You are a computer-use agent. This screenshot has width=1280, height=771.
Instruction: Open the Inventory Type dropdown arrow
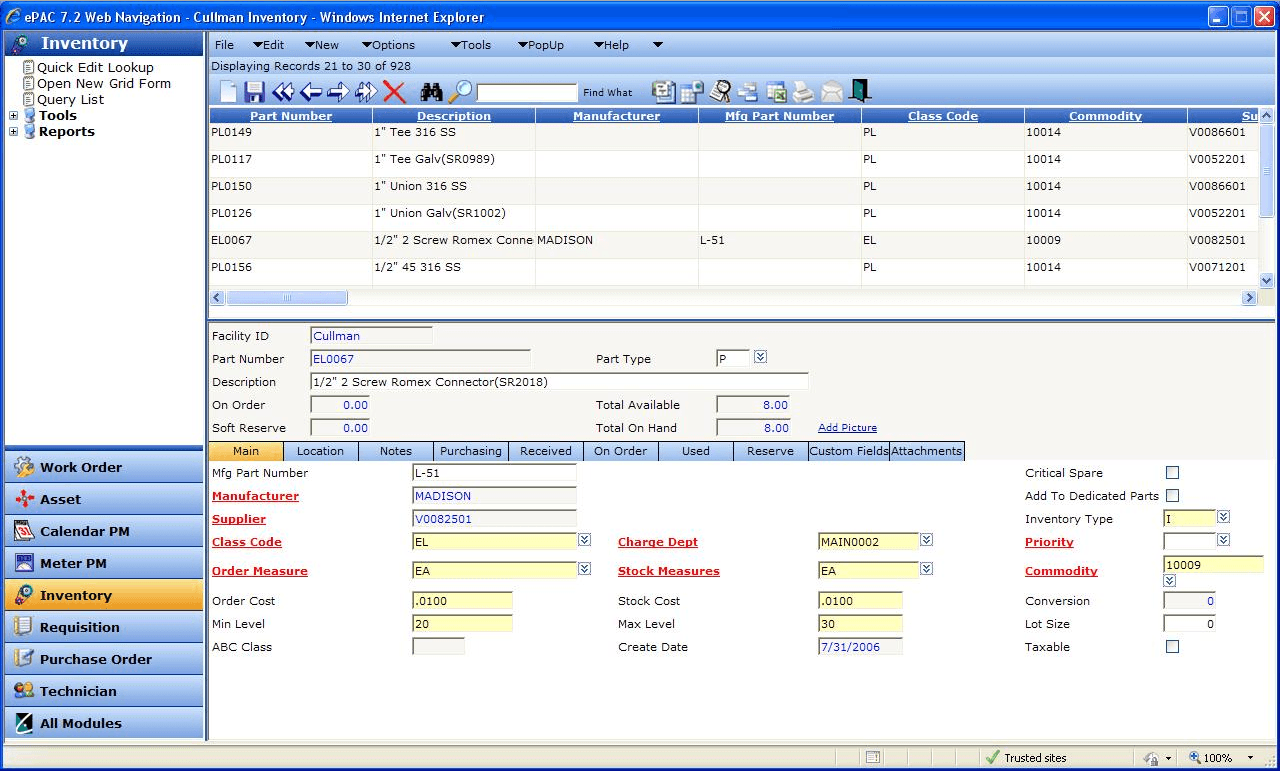pyautogui.click(x=1224, y=517)
